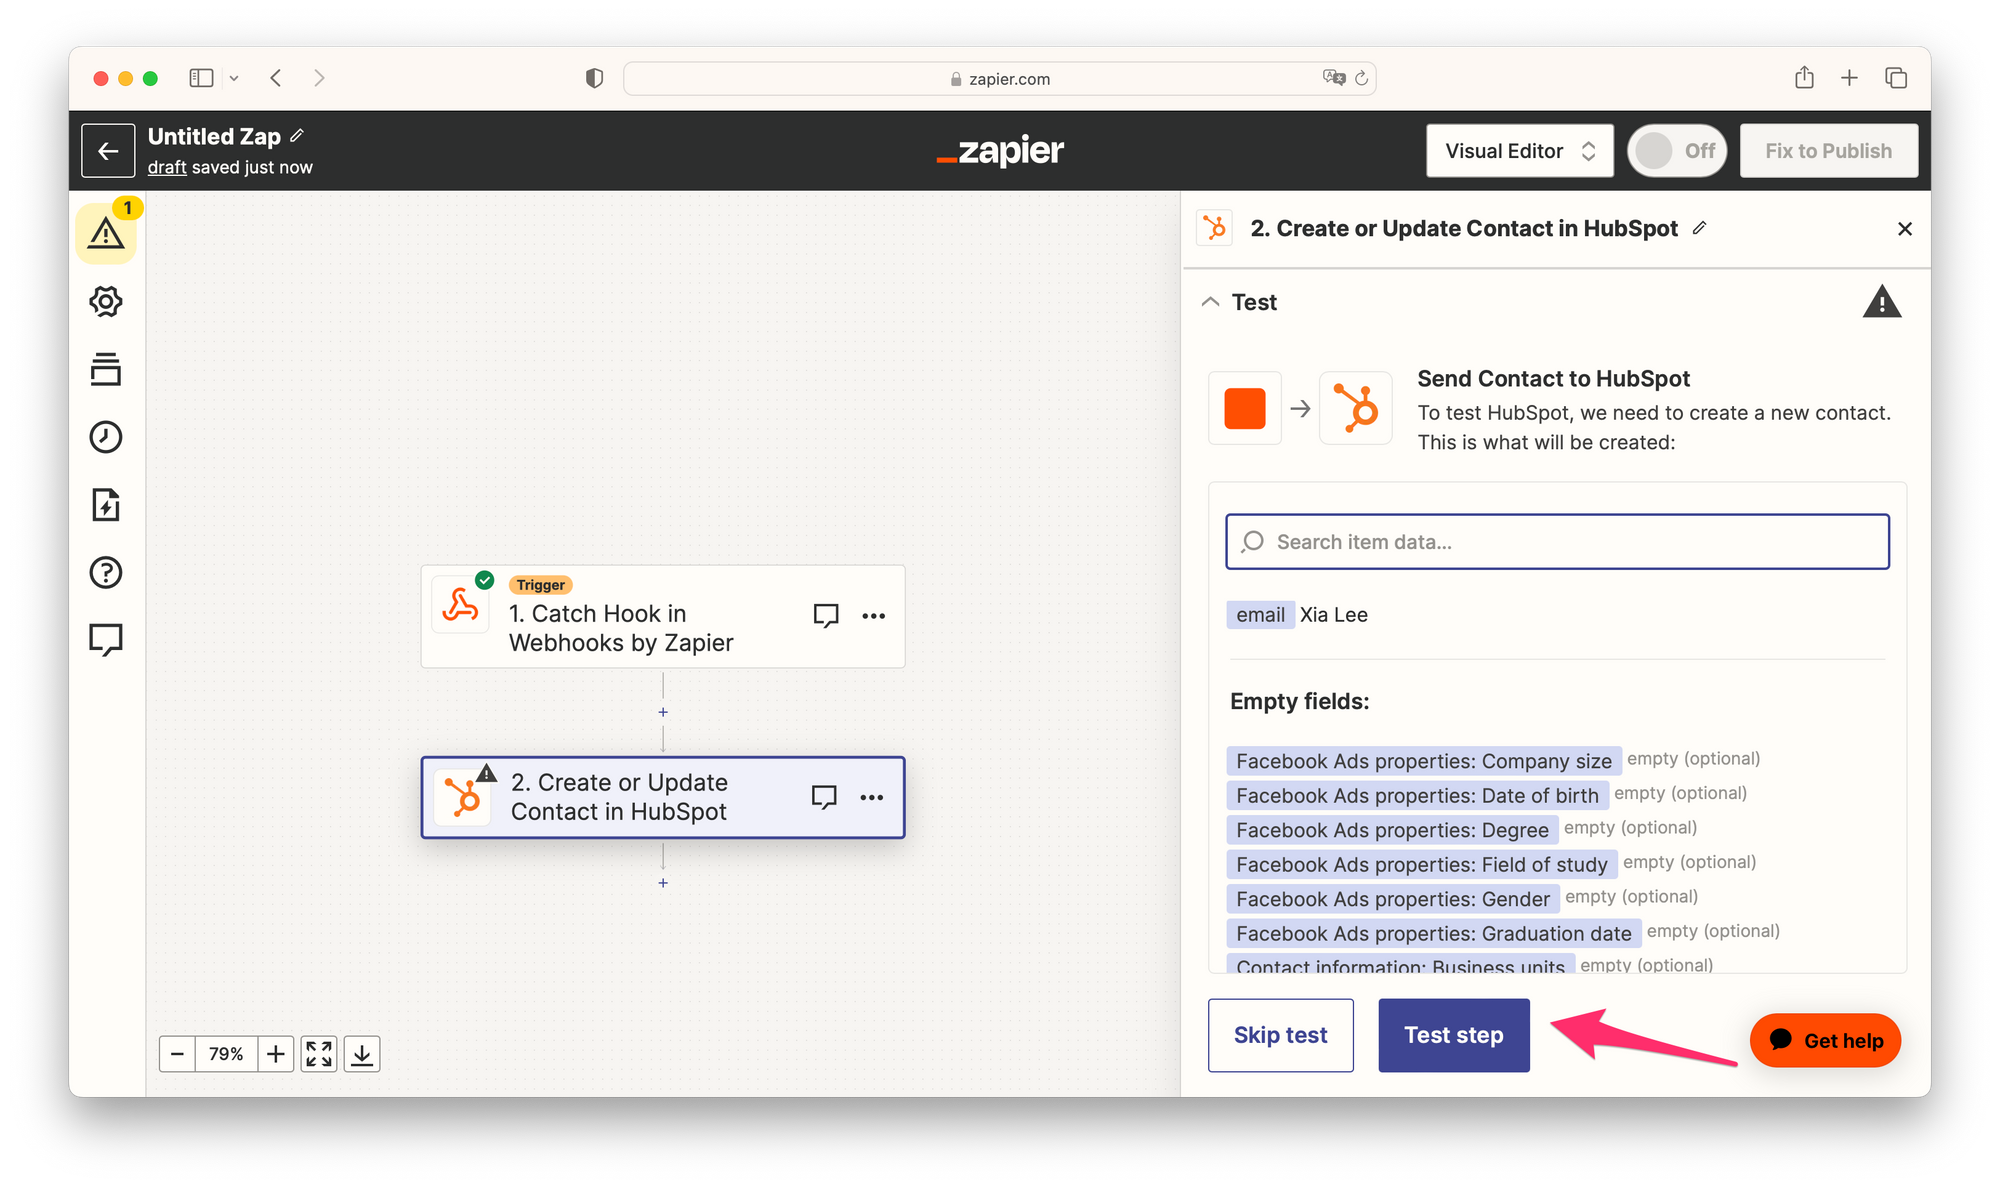Collapse the Test section chevron
This screenshot has width=2000, height=1188.
(1210, 302)
